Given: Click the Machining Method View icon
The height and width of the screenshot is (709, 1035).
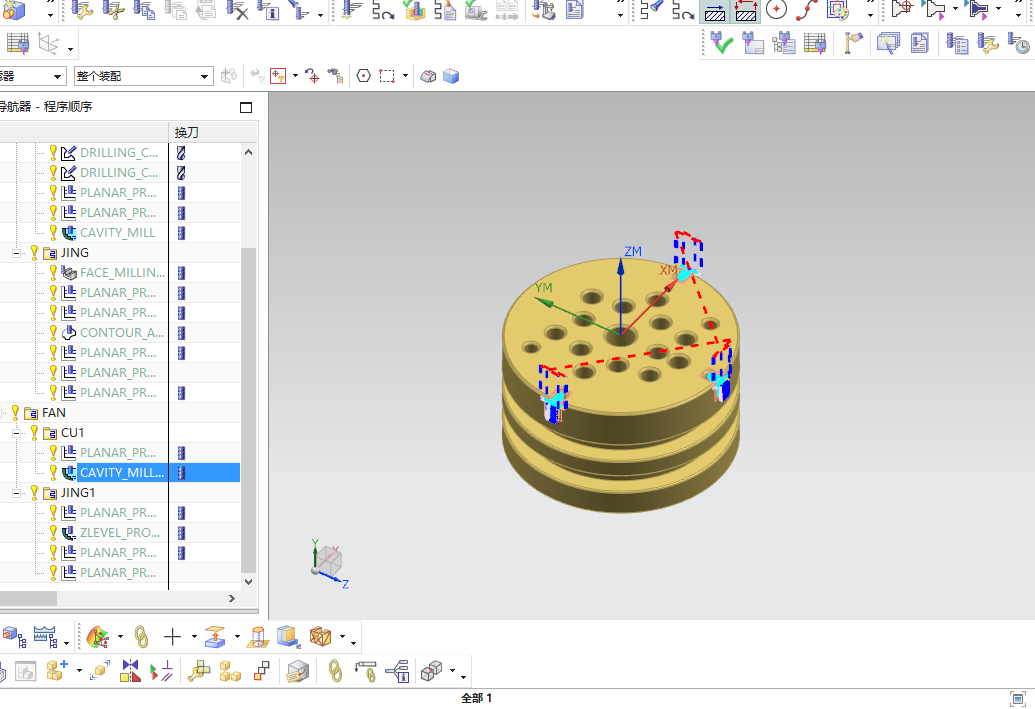Looking at the screenshot, I should [815, 44].
